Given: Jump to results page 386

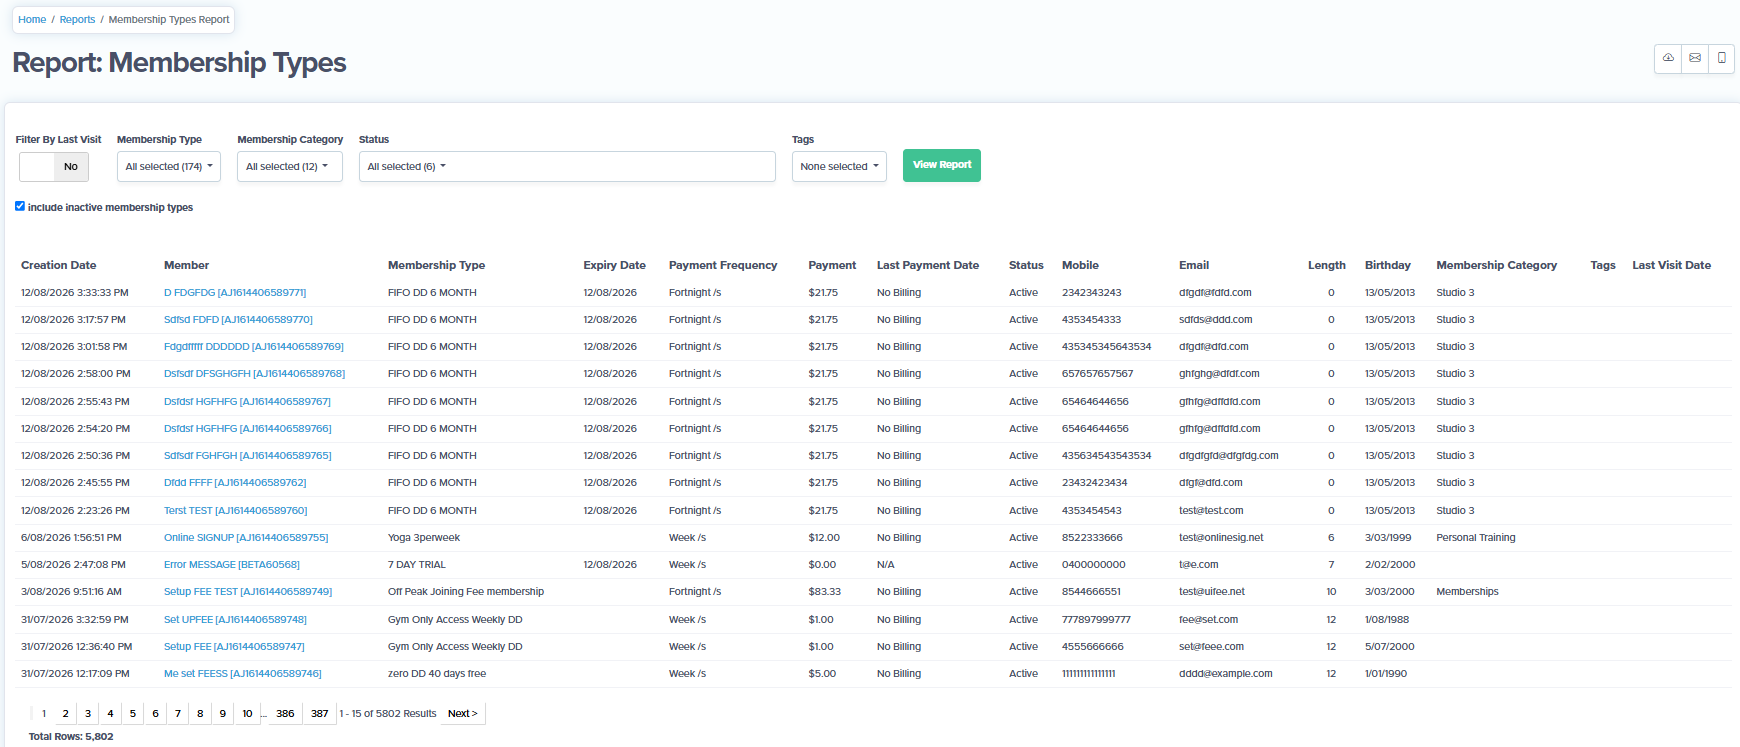Looking at the screenshot, I should pyautogui.click(x=285, y=714).
